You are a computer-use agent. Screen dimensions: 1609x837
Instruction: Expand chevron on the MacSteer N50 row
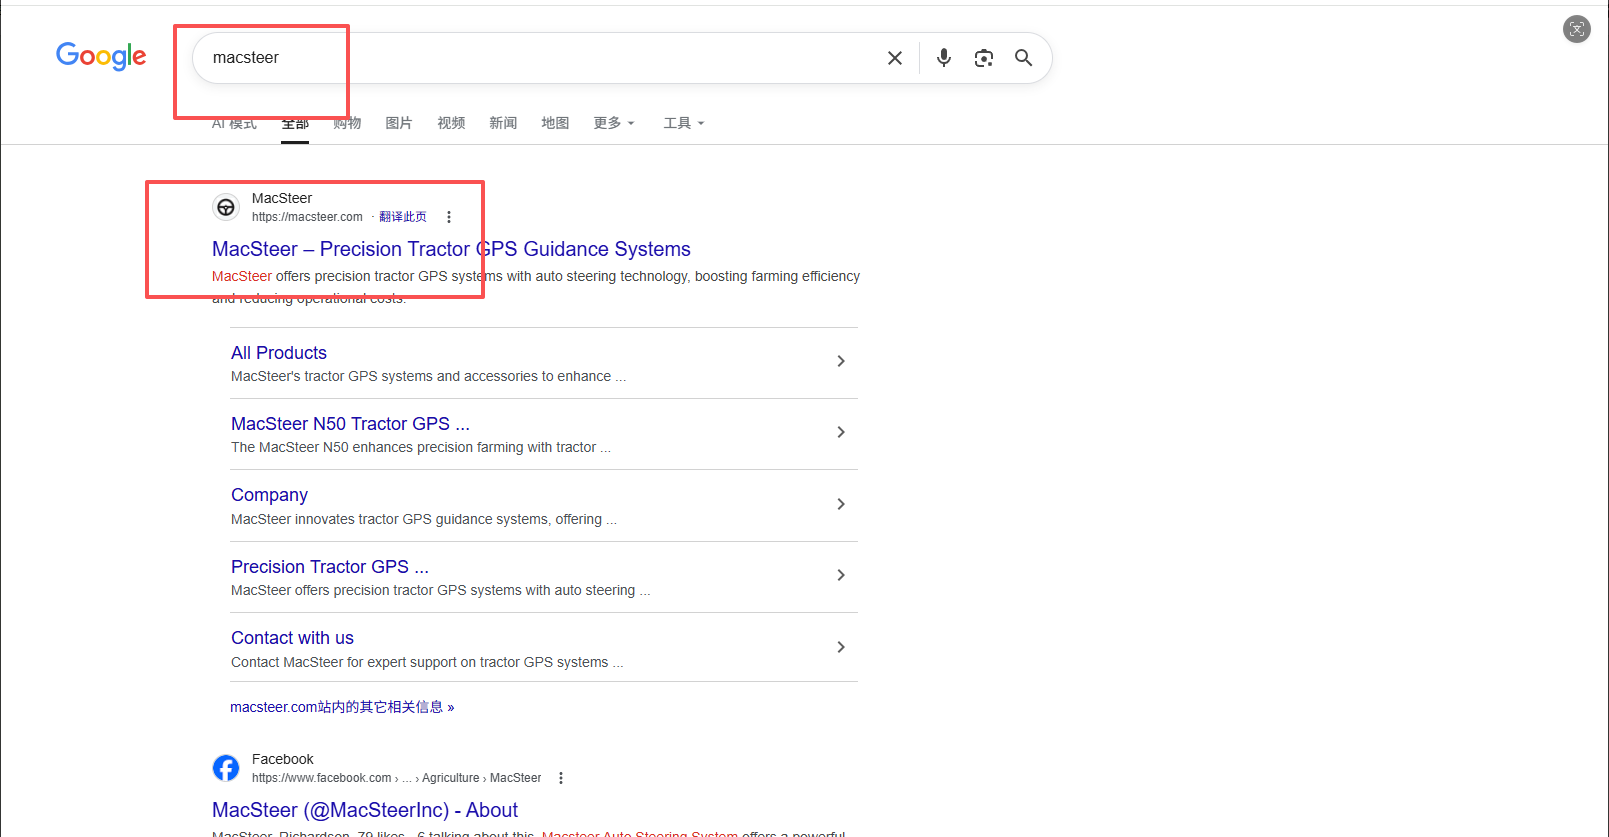pos(841,432)
